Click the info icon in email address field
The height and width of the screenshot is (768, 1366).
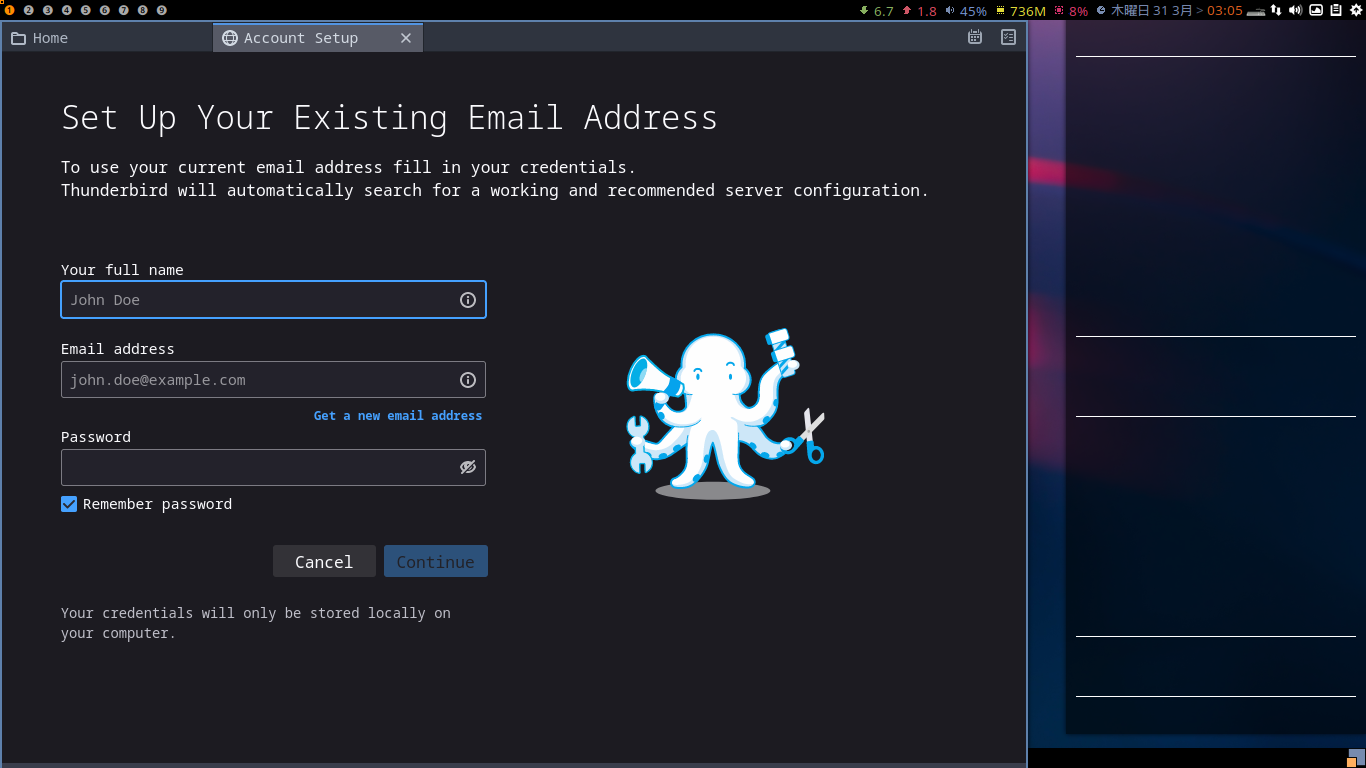tap(467, 380)
